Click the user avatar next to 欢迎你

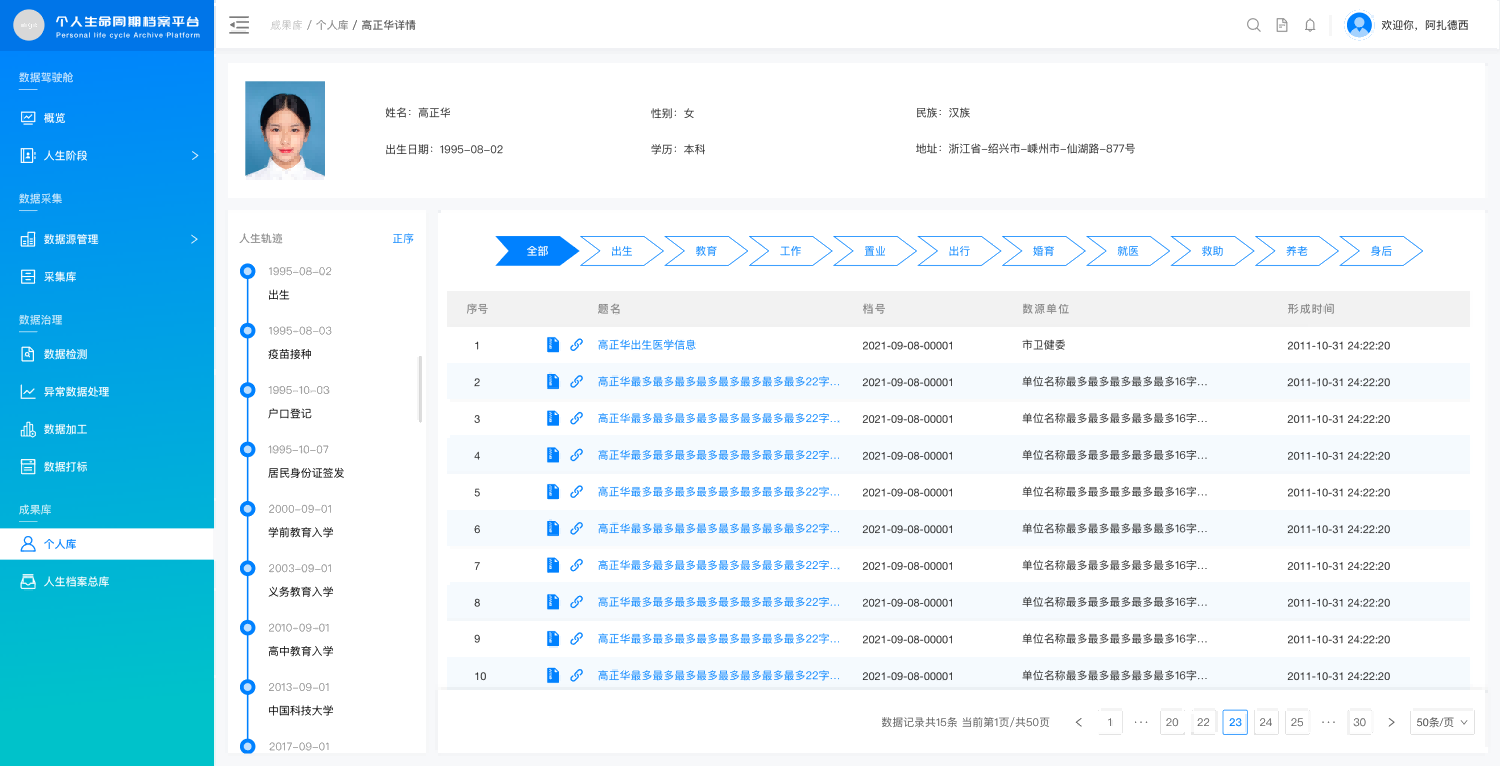(1359, 25)
